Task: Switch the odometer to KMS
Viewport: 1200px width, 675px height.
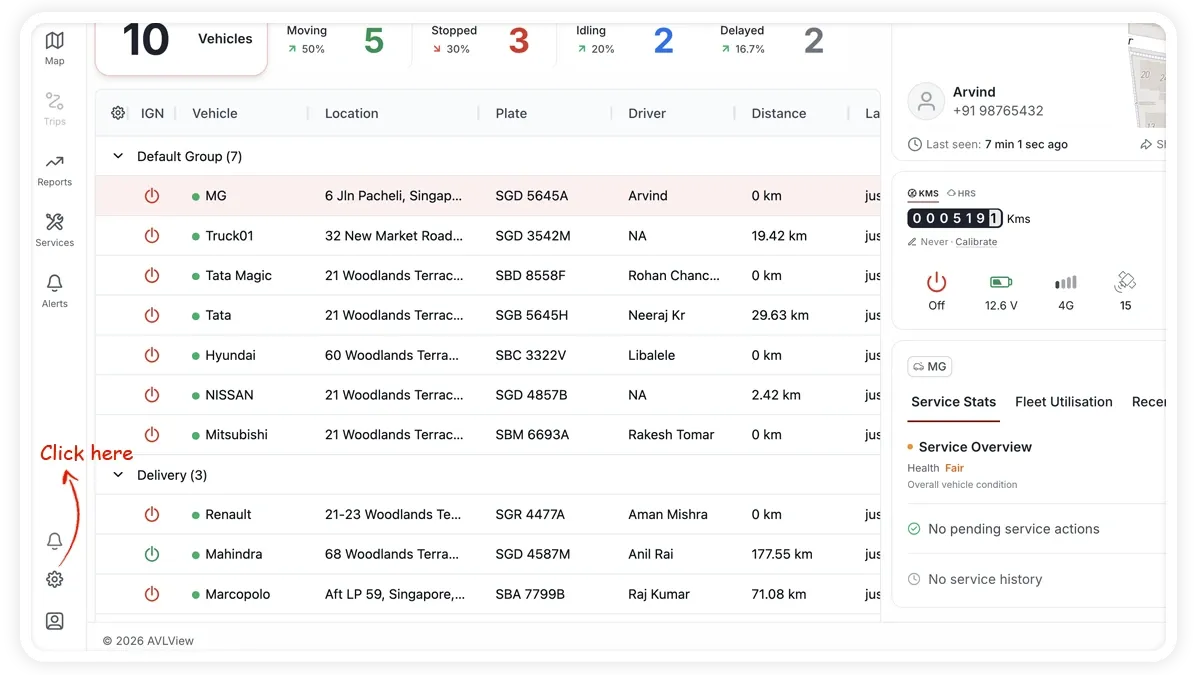Action: [923, 193]
